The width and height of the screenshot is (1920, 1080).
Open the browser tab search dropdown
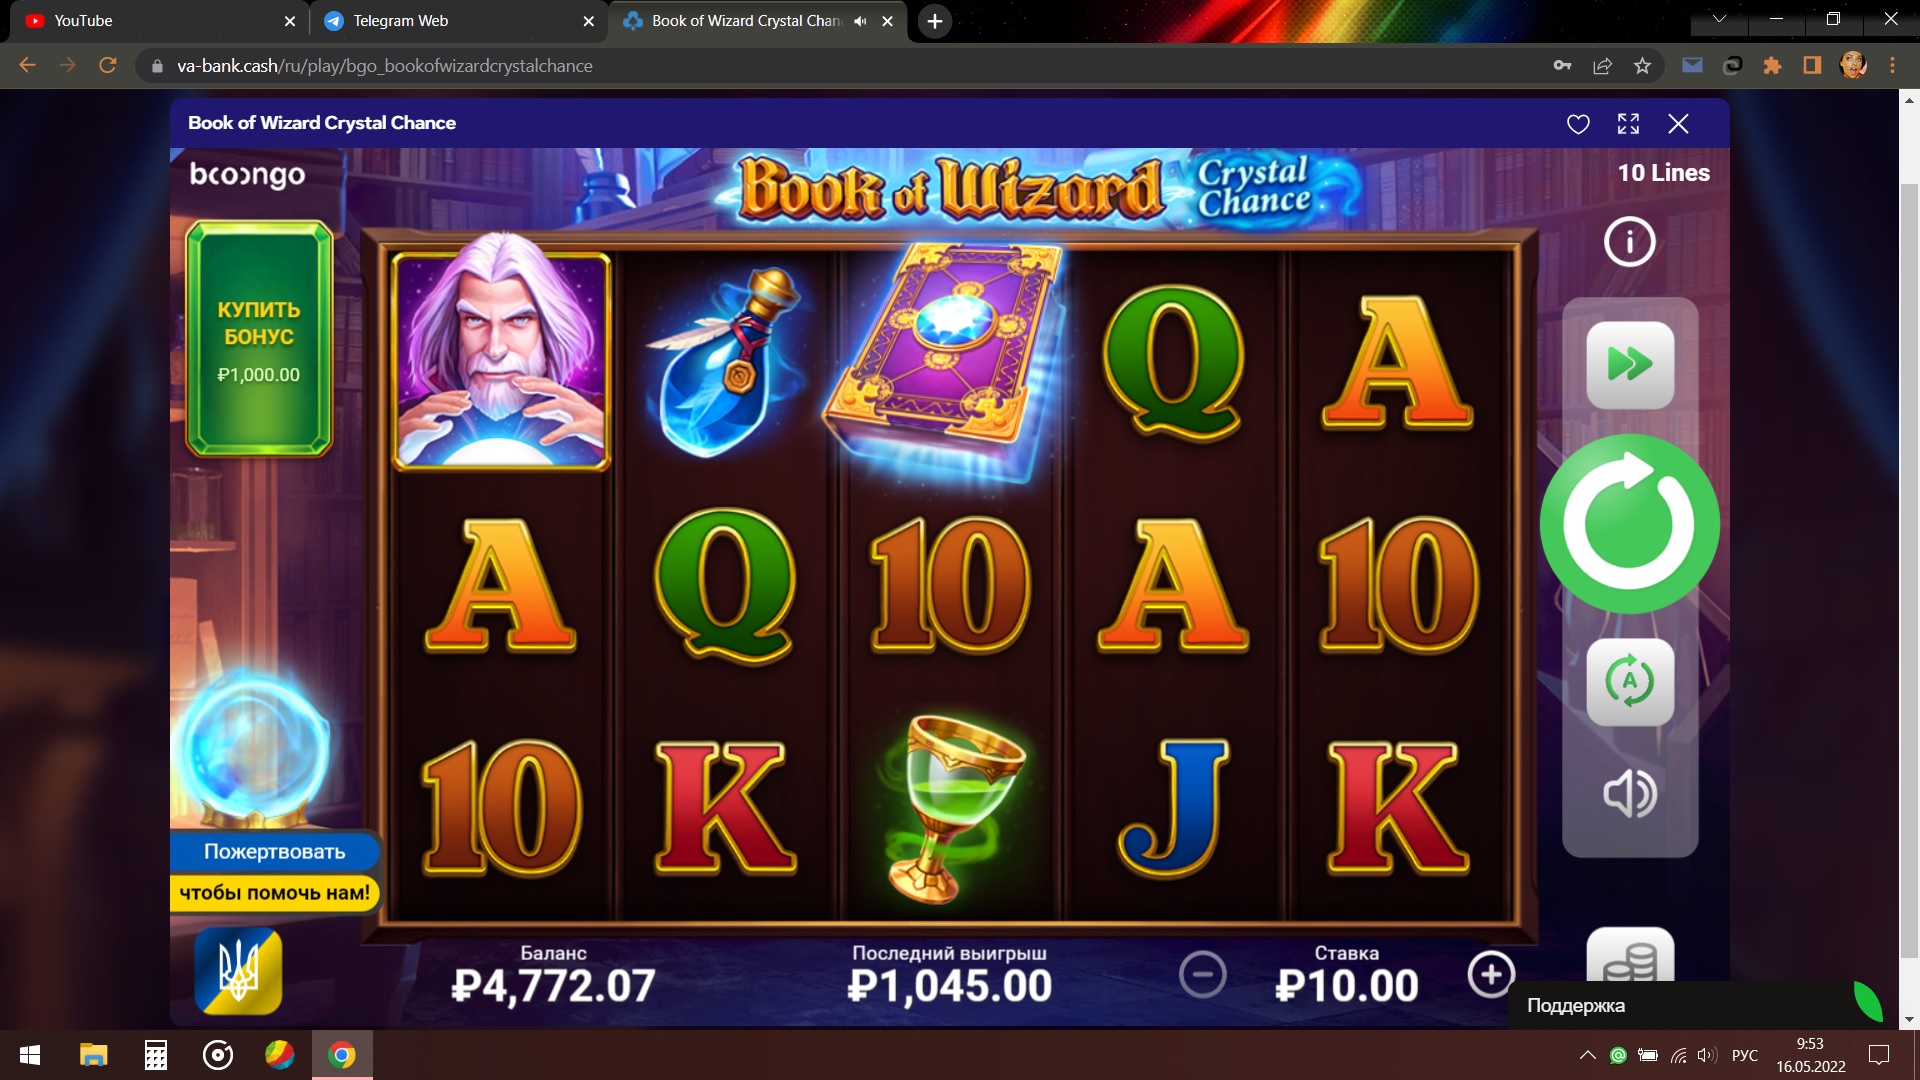[x=1719, y=19]
